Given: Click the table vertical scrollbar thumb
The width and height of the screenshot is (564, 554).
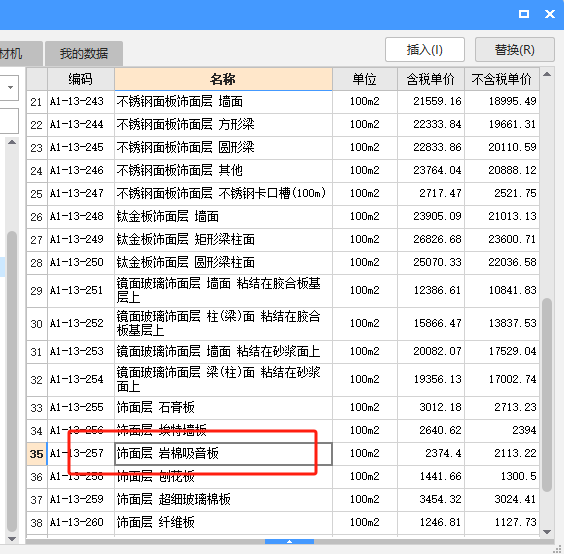Looking at the screenshot, I should coord(547,394).
